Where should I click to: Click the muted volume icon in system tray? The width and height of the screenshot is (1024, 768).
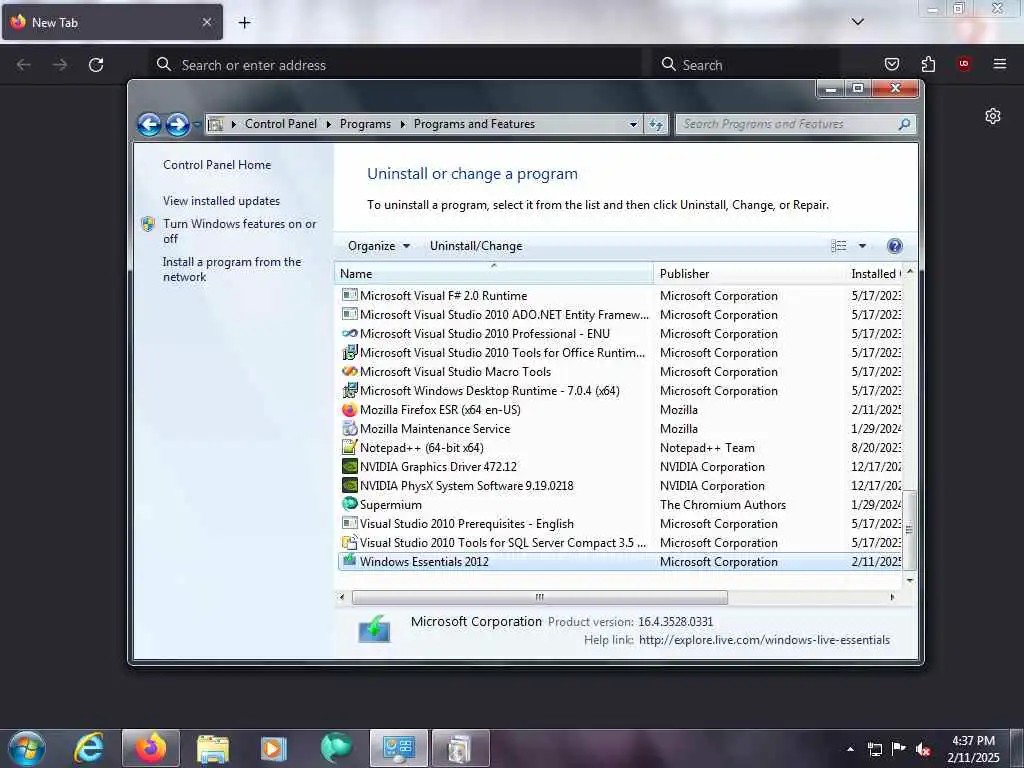[923, 750]
